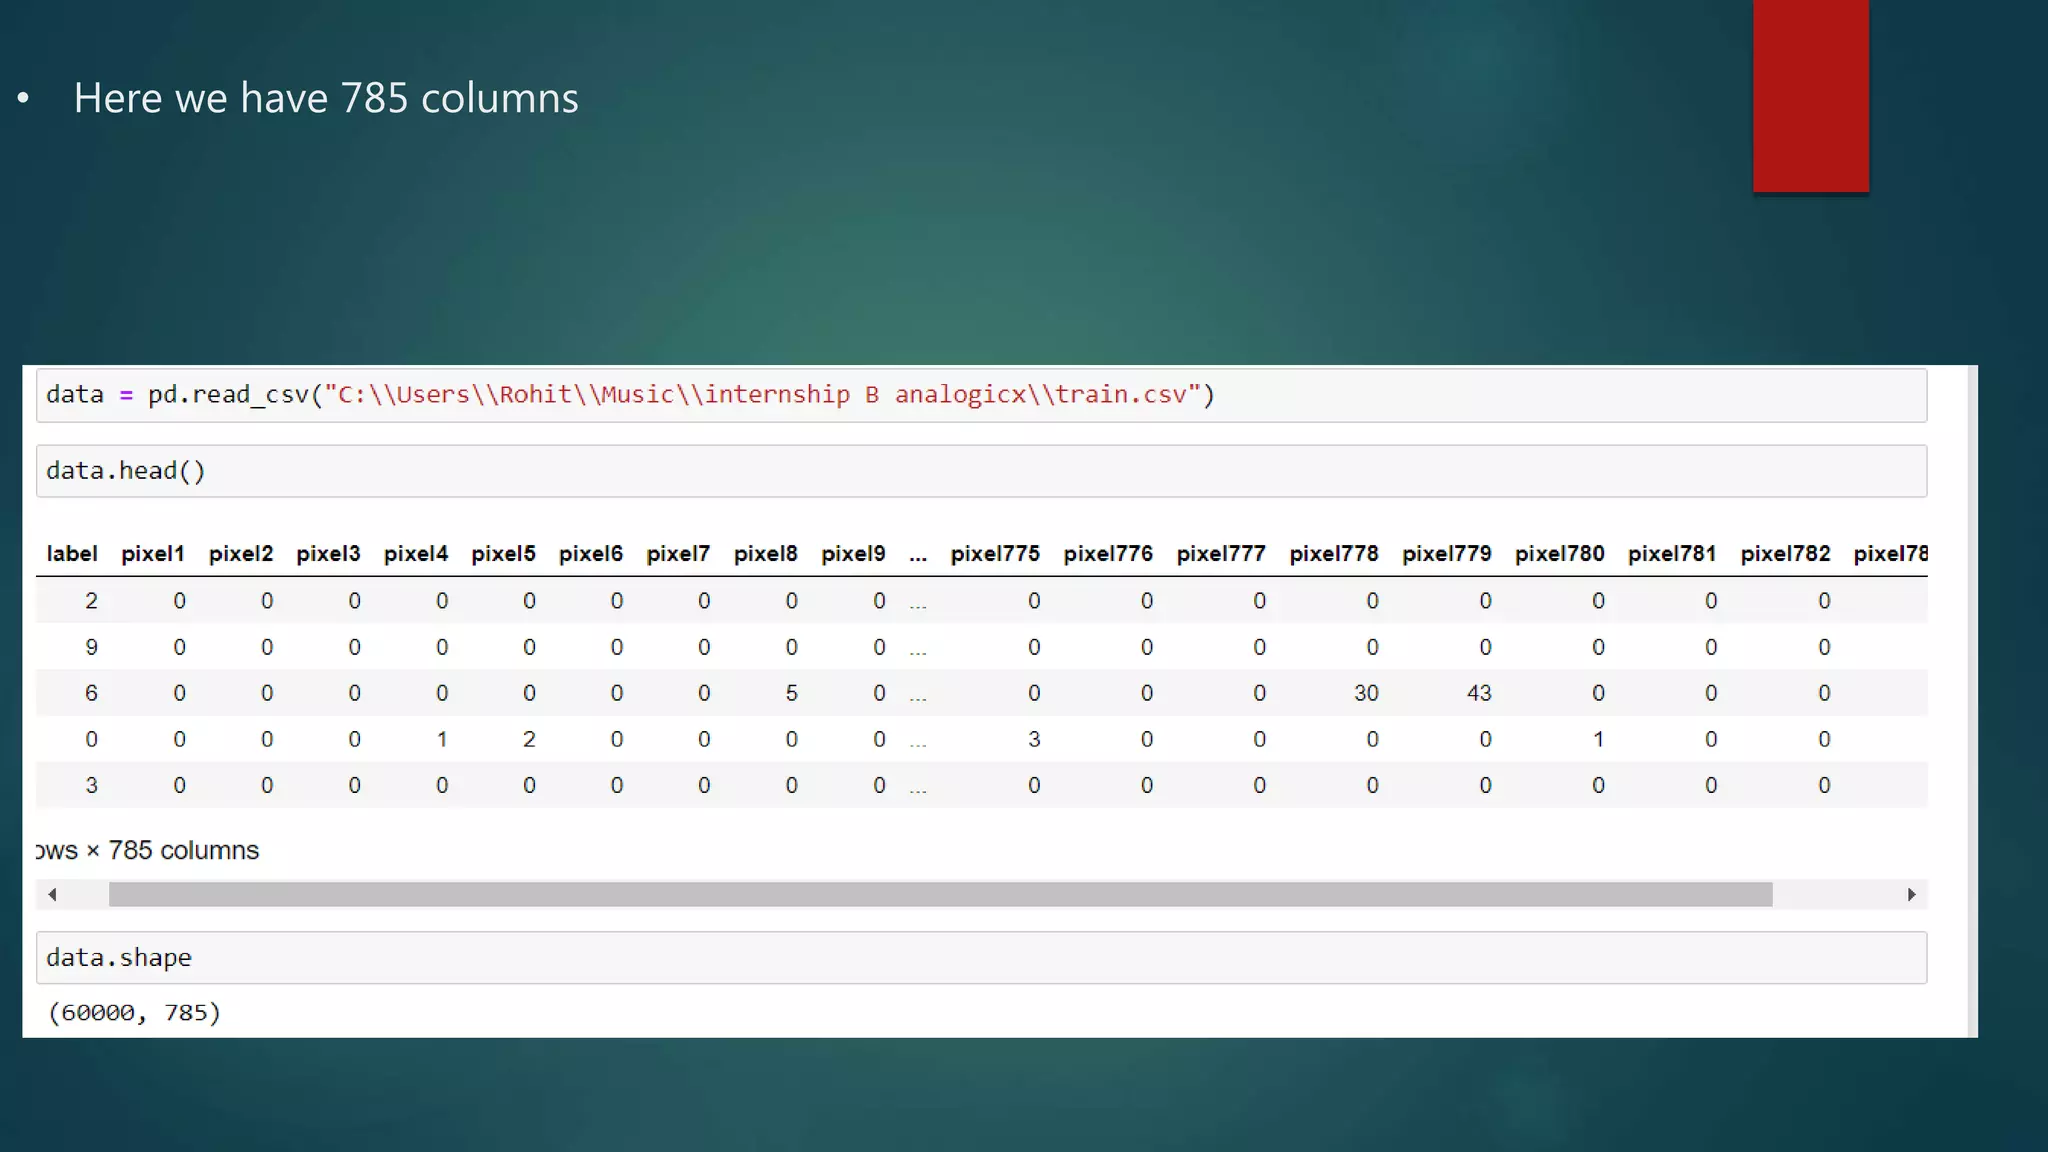
Task: Click the '785 columns' summary text below table
Action: click(183, 850)
